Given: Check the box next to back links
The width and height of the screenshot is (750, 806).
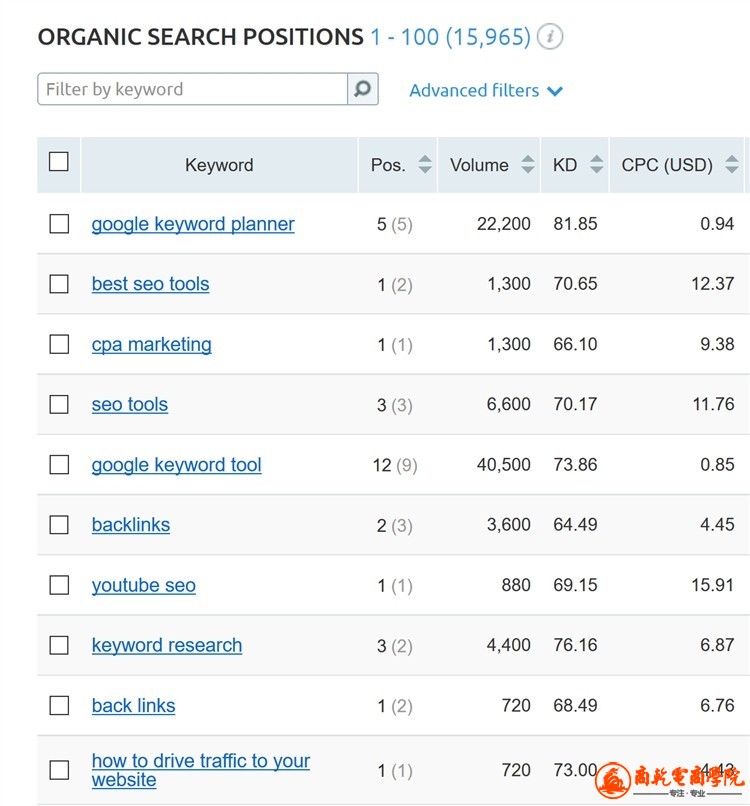Looking at the screenshot, I should click(x=59, y=705).
